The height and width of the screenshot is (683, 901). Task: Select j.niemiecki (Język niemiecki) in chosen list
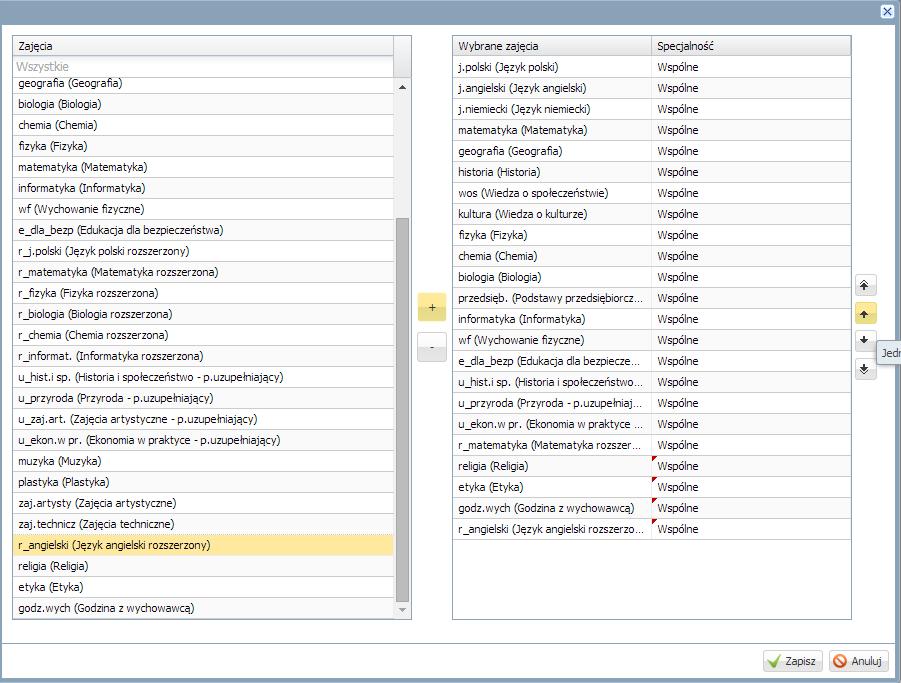click(x=652, y=109)
